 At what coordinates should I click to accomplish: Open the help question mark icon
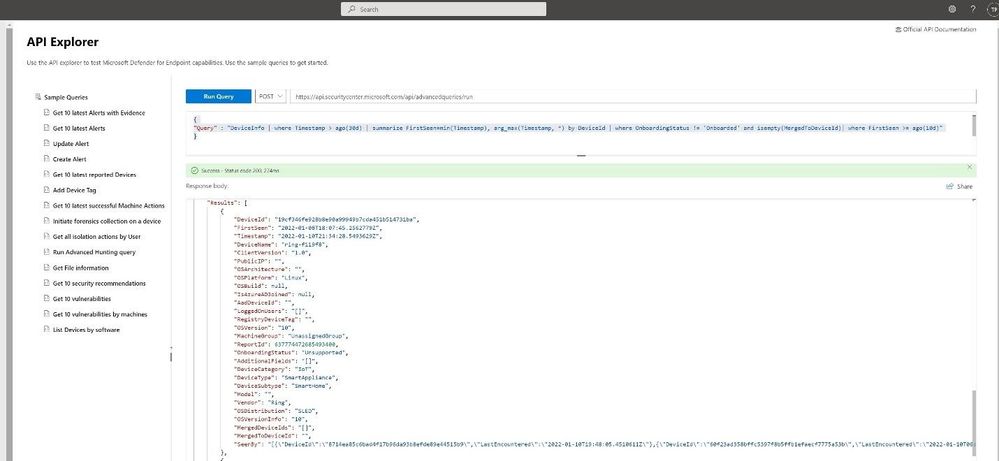[973, 9]
